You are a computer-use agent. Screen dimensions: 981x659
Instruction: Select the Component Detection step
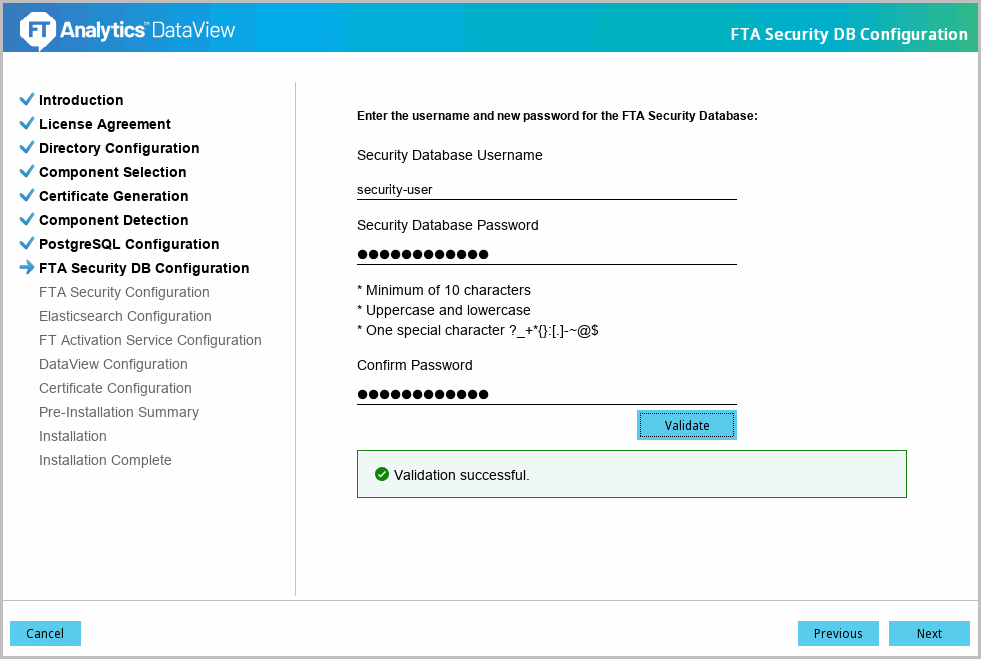tap(113, 220)
